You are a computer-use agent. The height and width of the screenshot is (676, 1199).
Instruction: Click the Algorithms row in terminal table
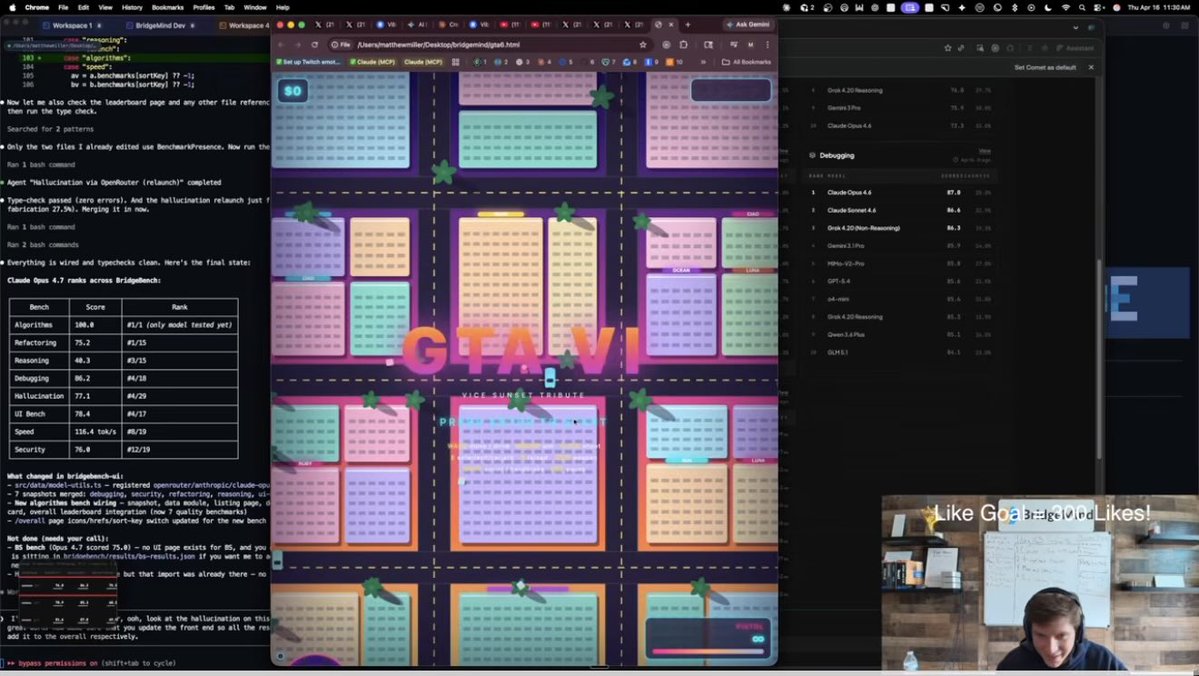tap(123, 325)
